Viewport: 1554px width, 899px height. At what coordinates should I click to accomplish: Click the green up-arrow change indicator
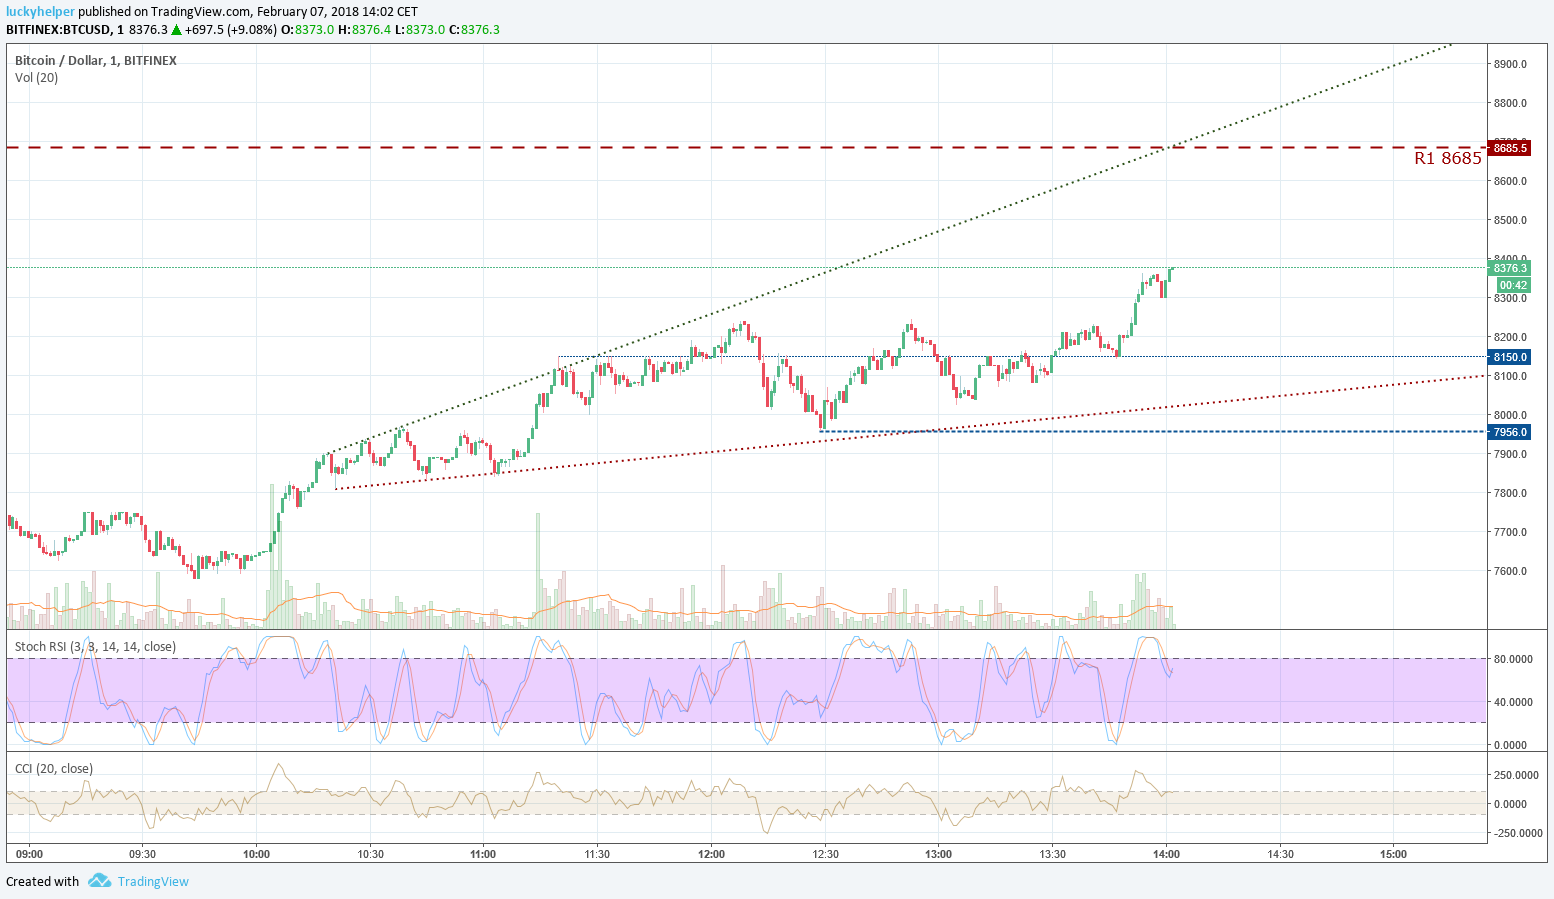pos(178,30)
